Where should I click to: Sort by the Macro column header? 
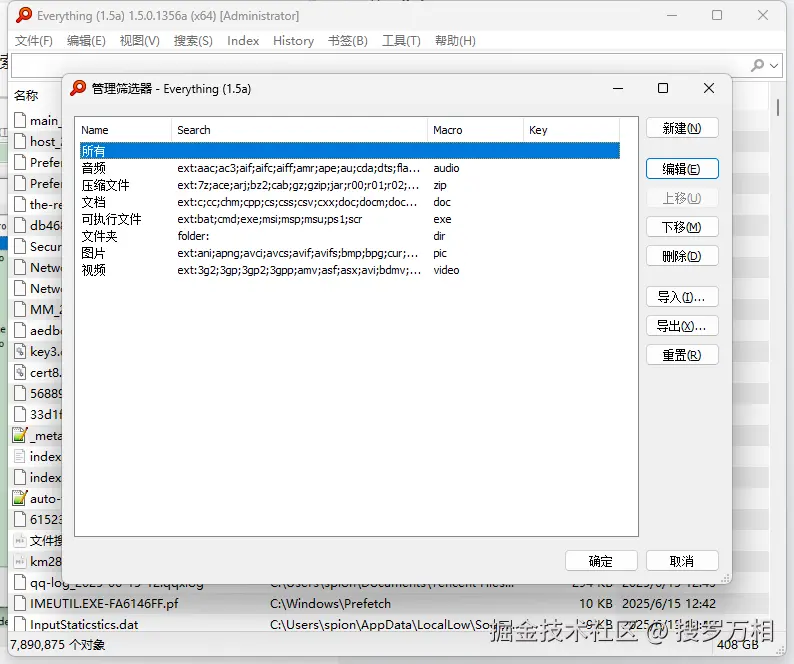(475, 130)
